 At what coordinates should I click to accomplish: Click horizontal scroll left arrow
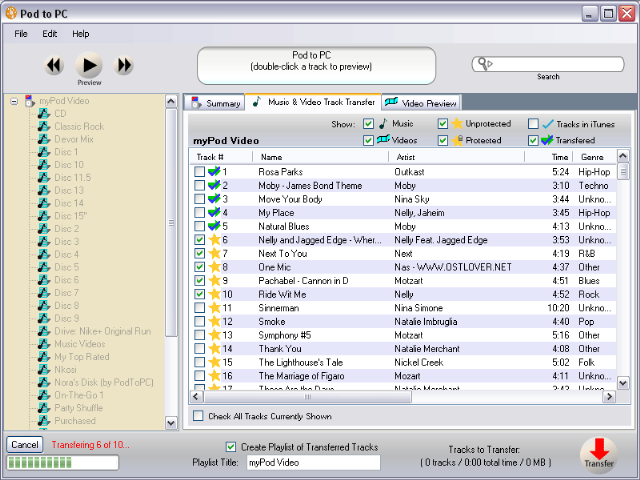click(196, 396)
